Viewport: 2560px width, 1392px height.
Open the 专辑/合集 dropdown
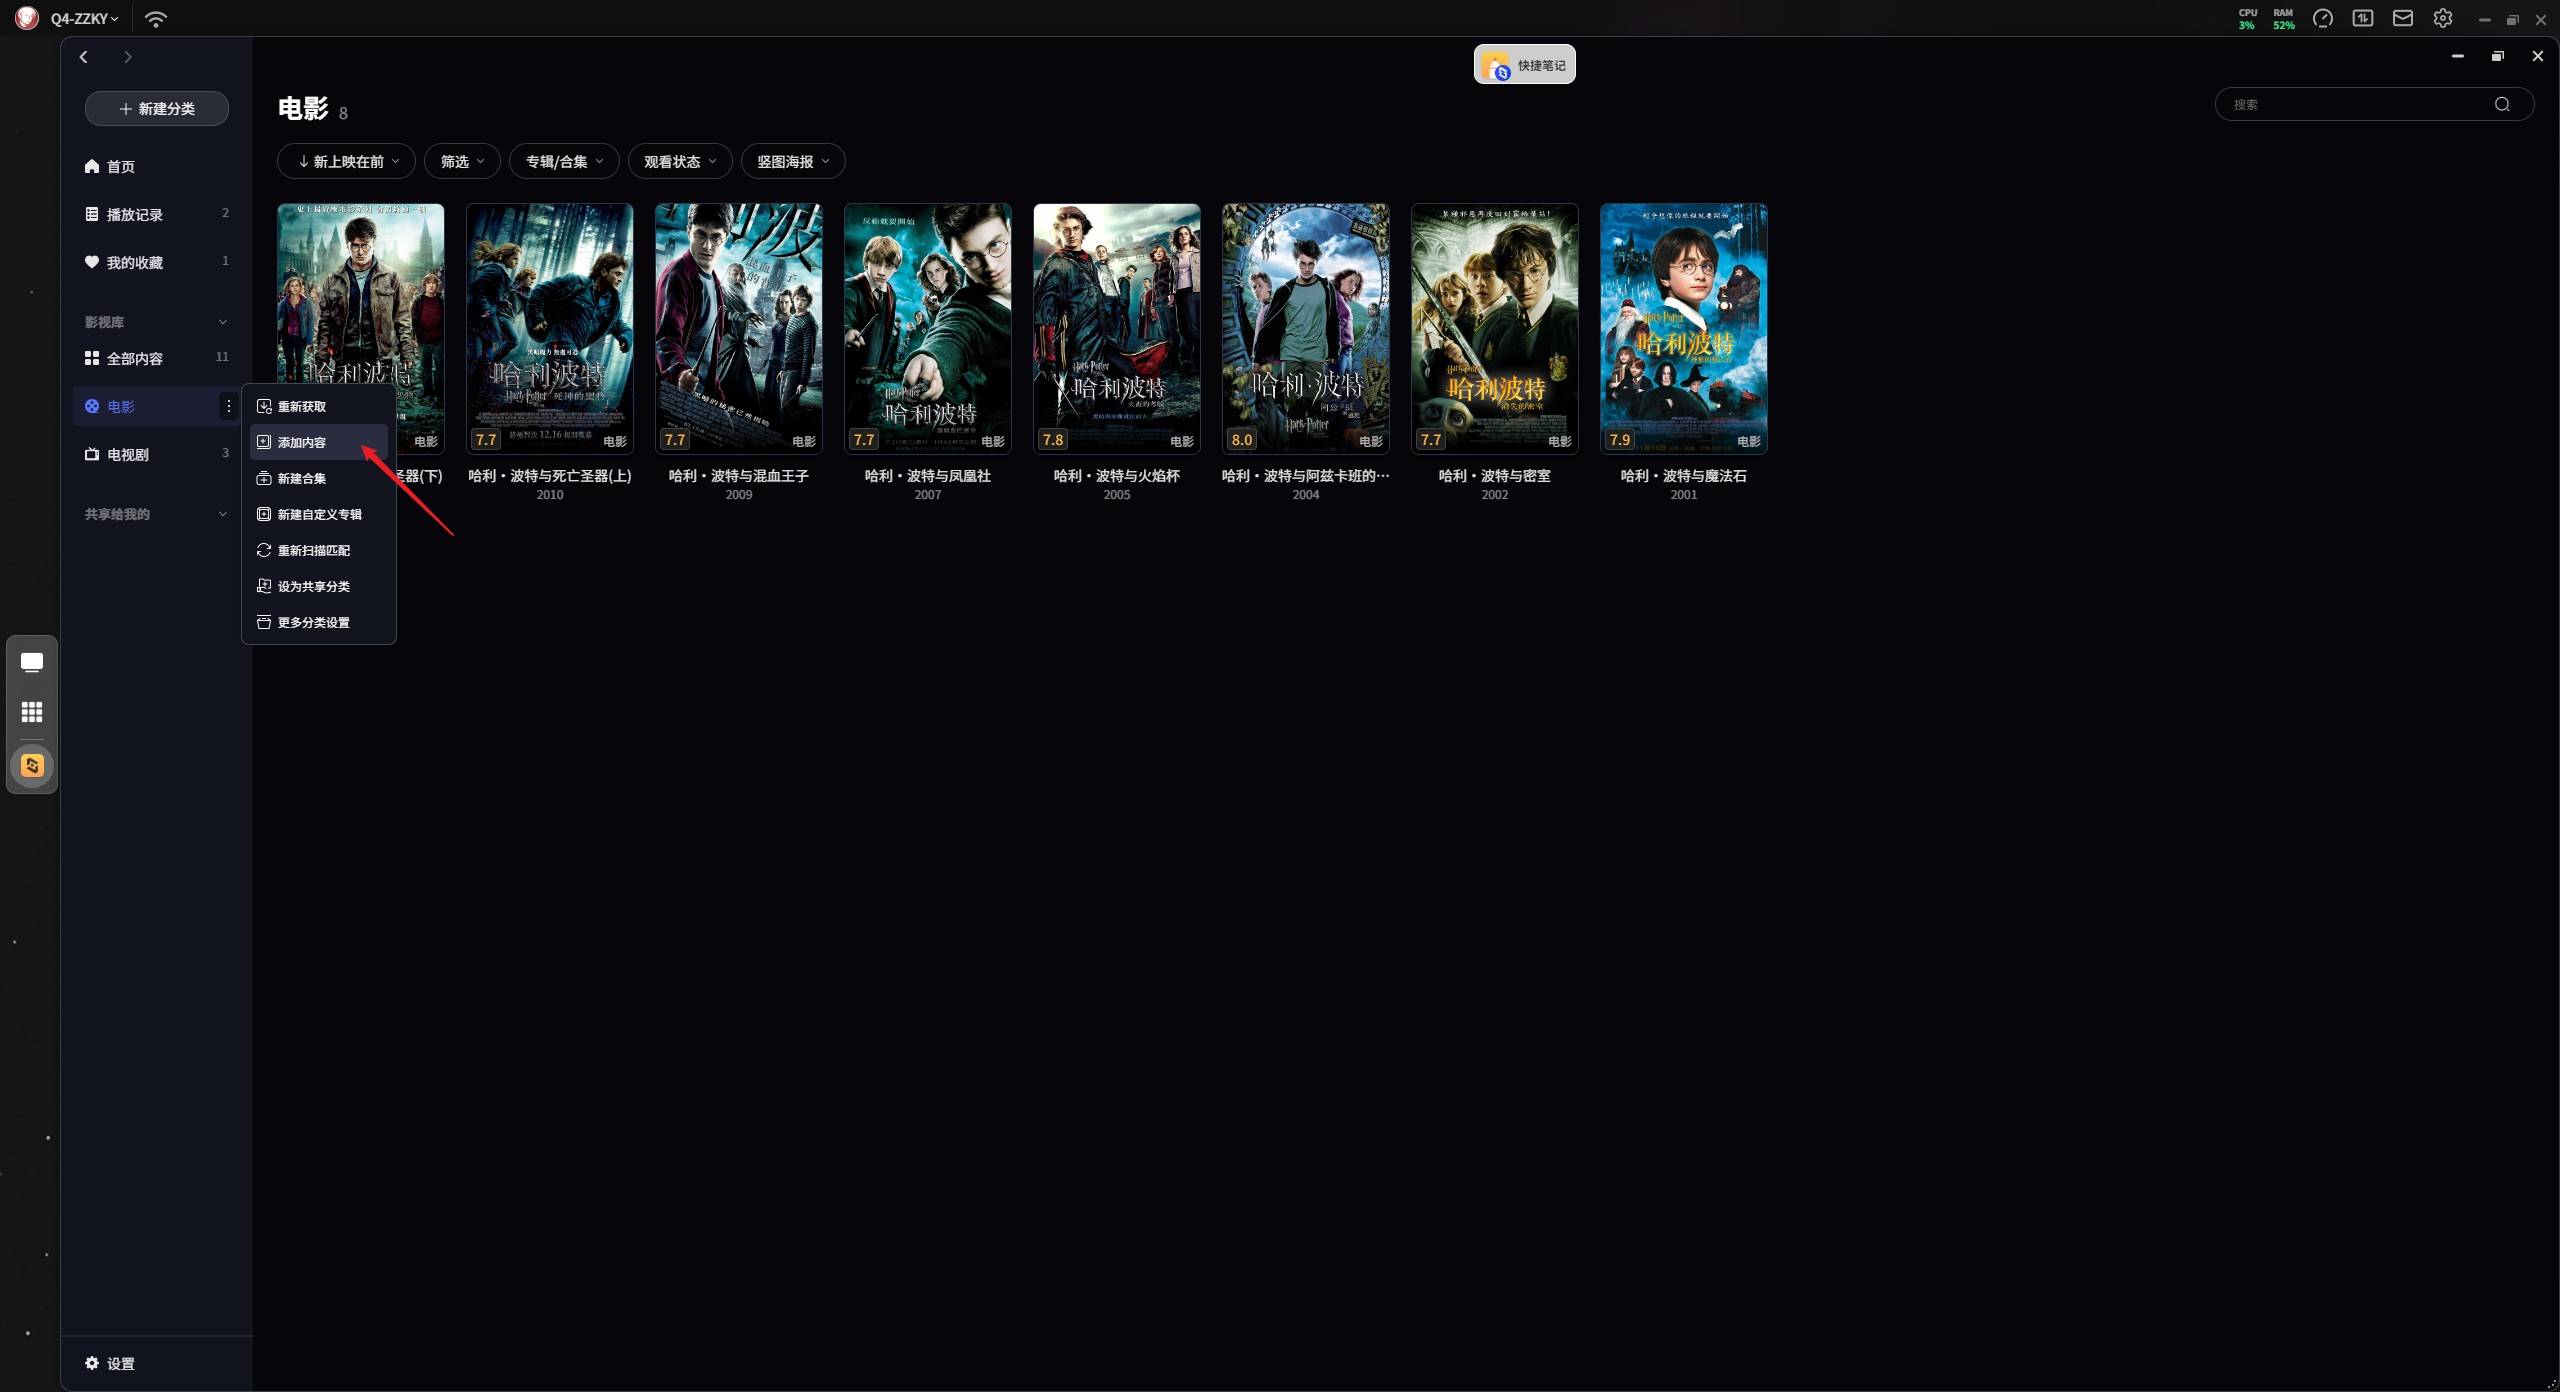[564, 161]
